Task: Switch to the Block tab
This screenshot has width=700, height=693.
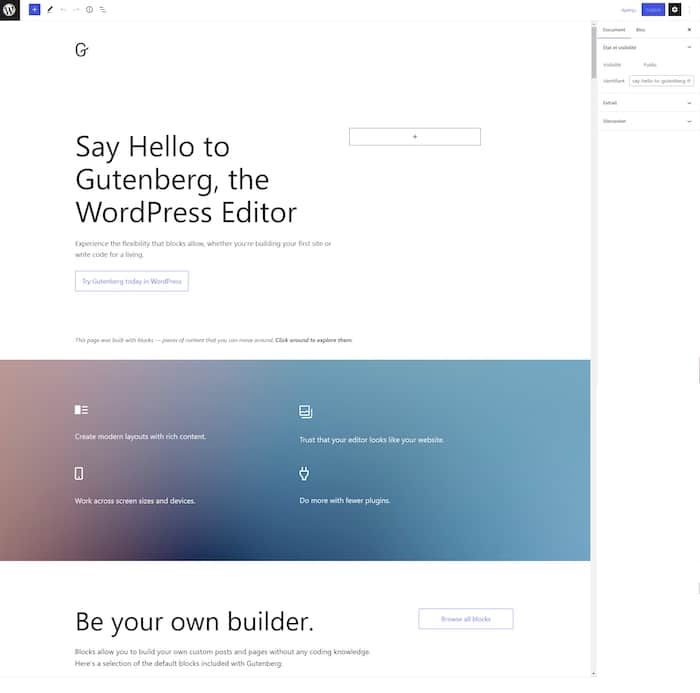Action: (641, 30)
